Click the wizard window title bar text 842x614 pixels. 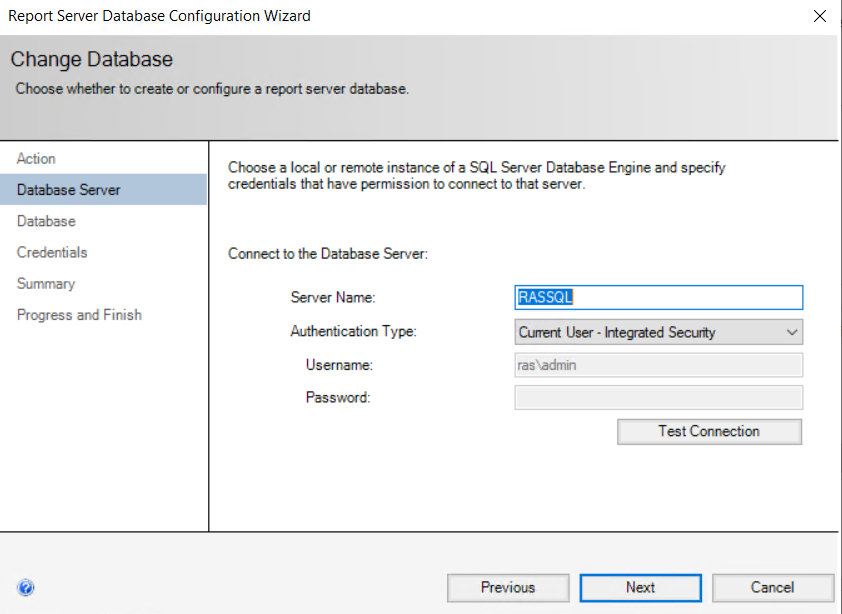(160, 16)
